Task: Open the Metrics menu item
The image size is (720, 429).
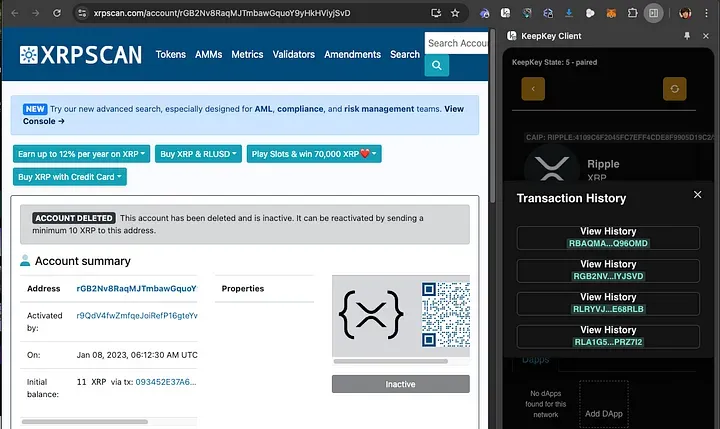Action: click(x=247, y=54)
